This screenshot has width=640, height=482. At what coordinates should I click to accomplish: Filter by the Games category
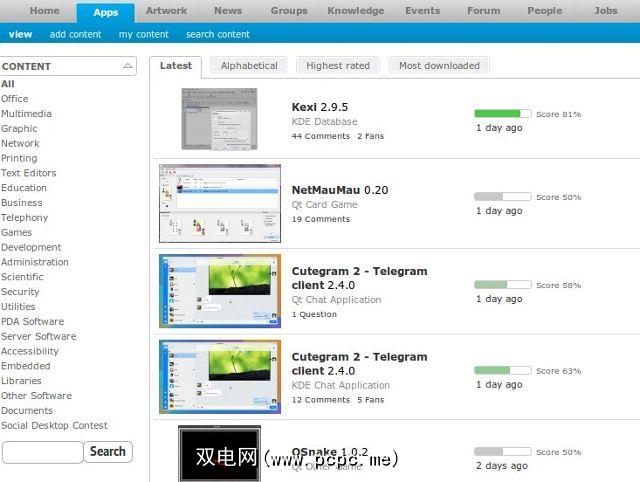pyautogui.click(x=16, y=233)
